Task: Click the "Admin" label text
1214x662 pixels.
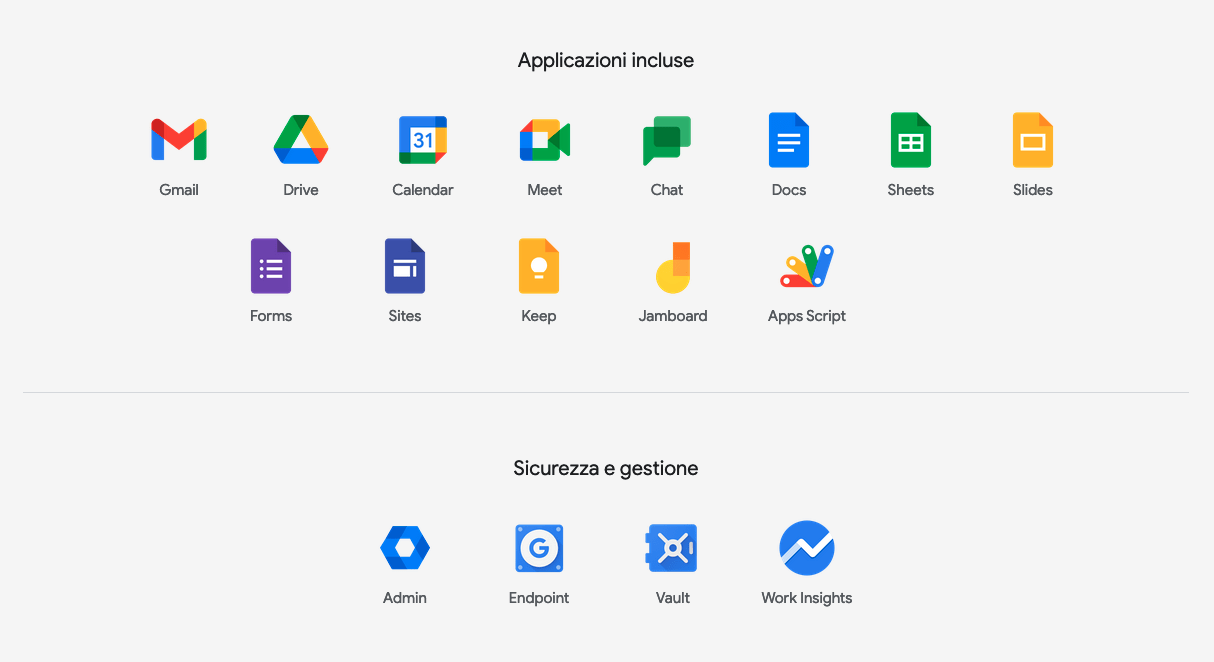Action: pyautogui.click(x=405, y=598)
